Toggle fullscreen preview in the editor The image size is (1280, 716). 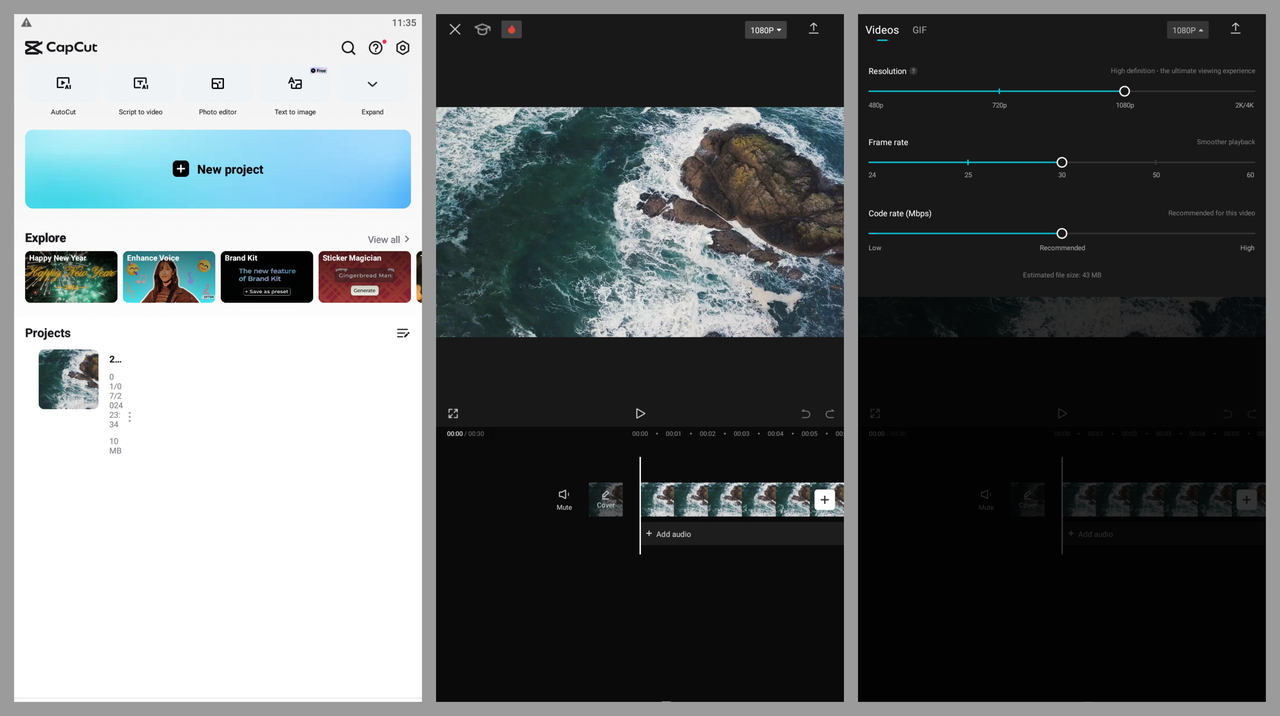[x=453, y=413]
